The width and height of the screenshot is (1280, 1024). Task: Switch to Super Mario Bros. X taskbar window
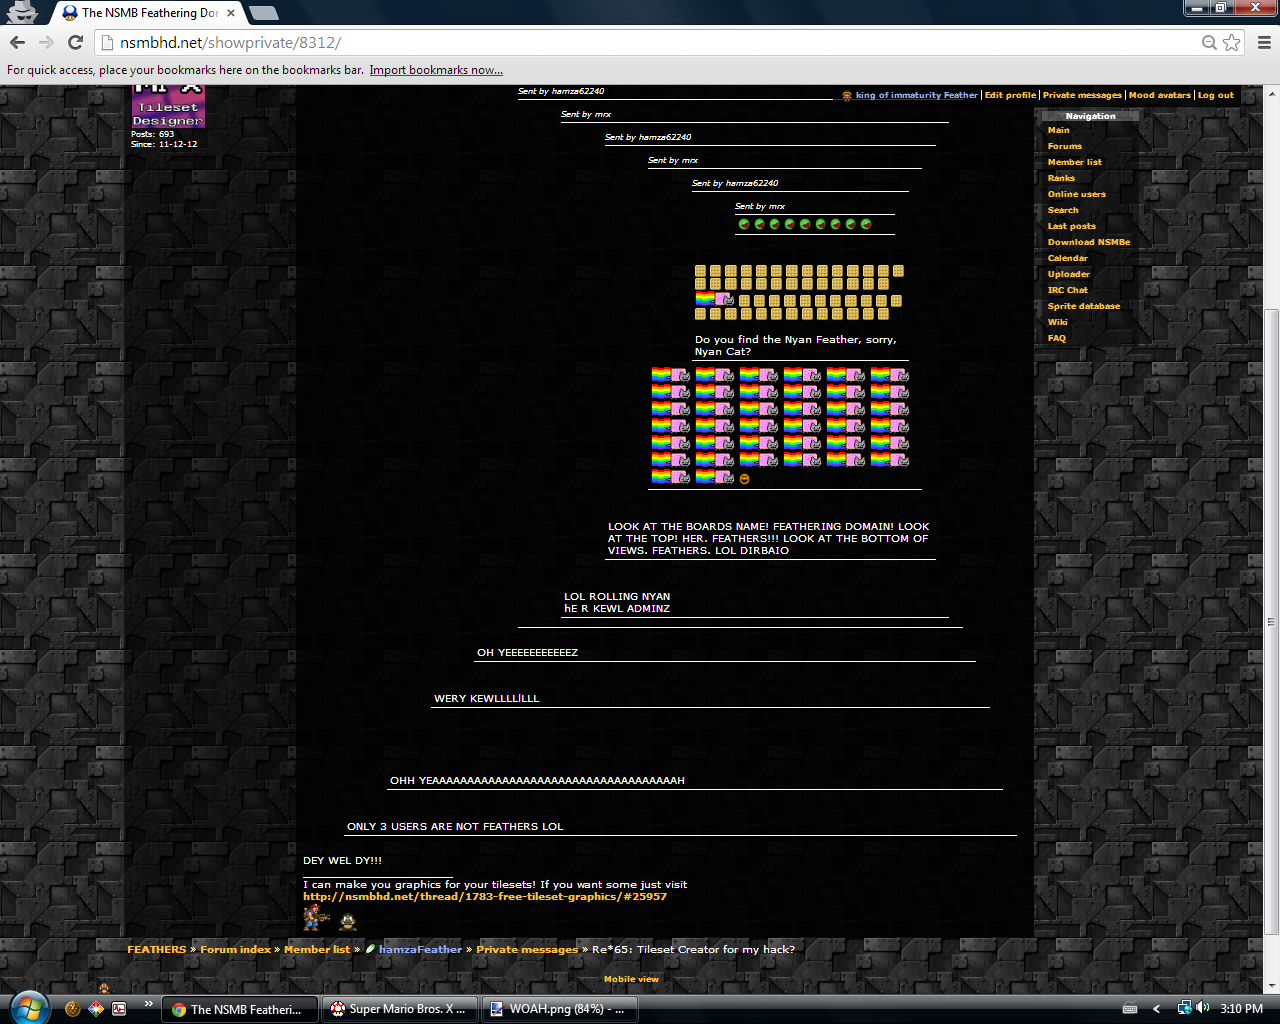(x=400, y=1009)
